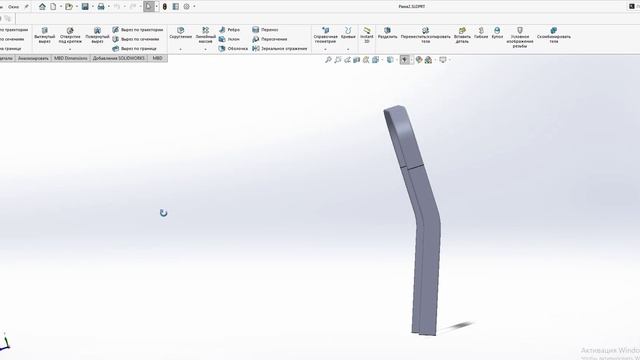This screenshot has height=360, width=640.
Task: Select the Draft (Уклон) tool
Action: click(x=229, y=39)
